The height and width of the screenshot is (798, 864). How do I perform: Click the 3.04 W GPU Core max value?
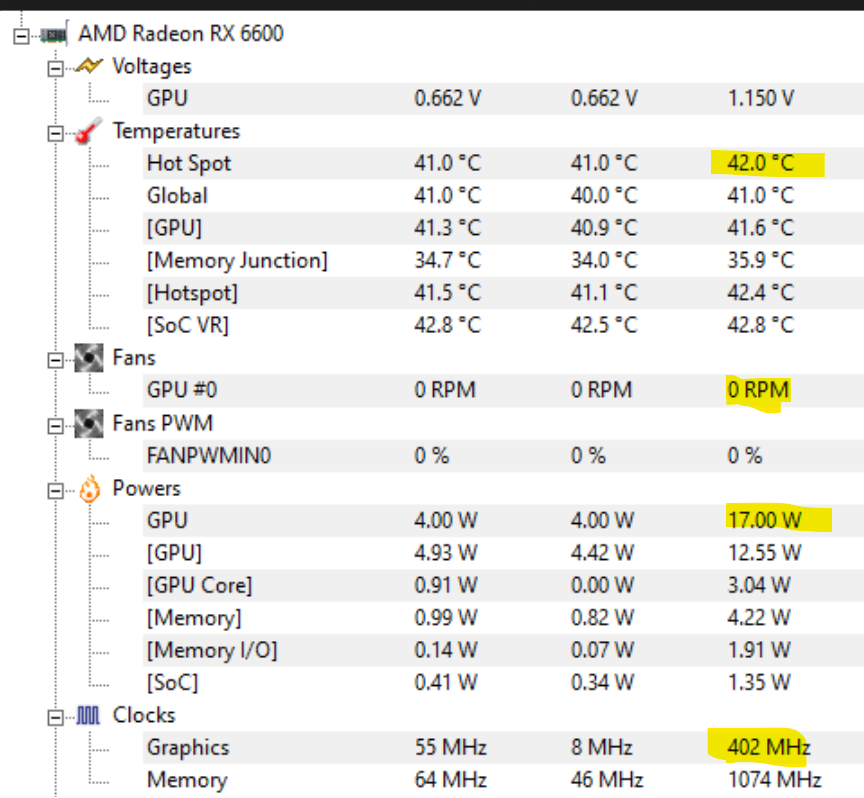tap(759, 585)
